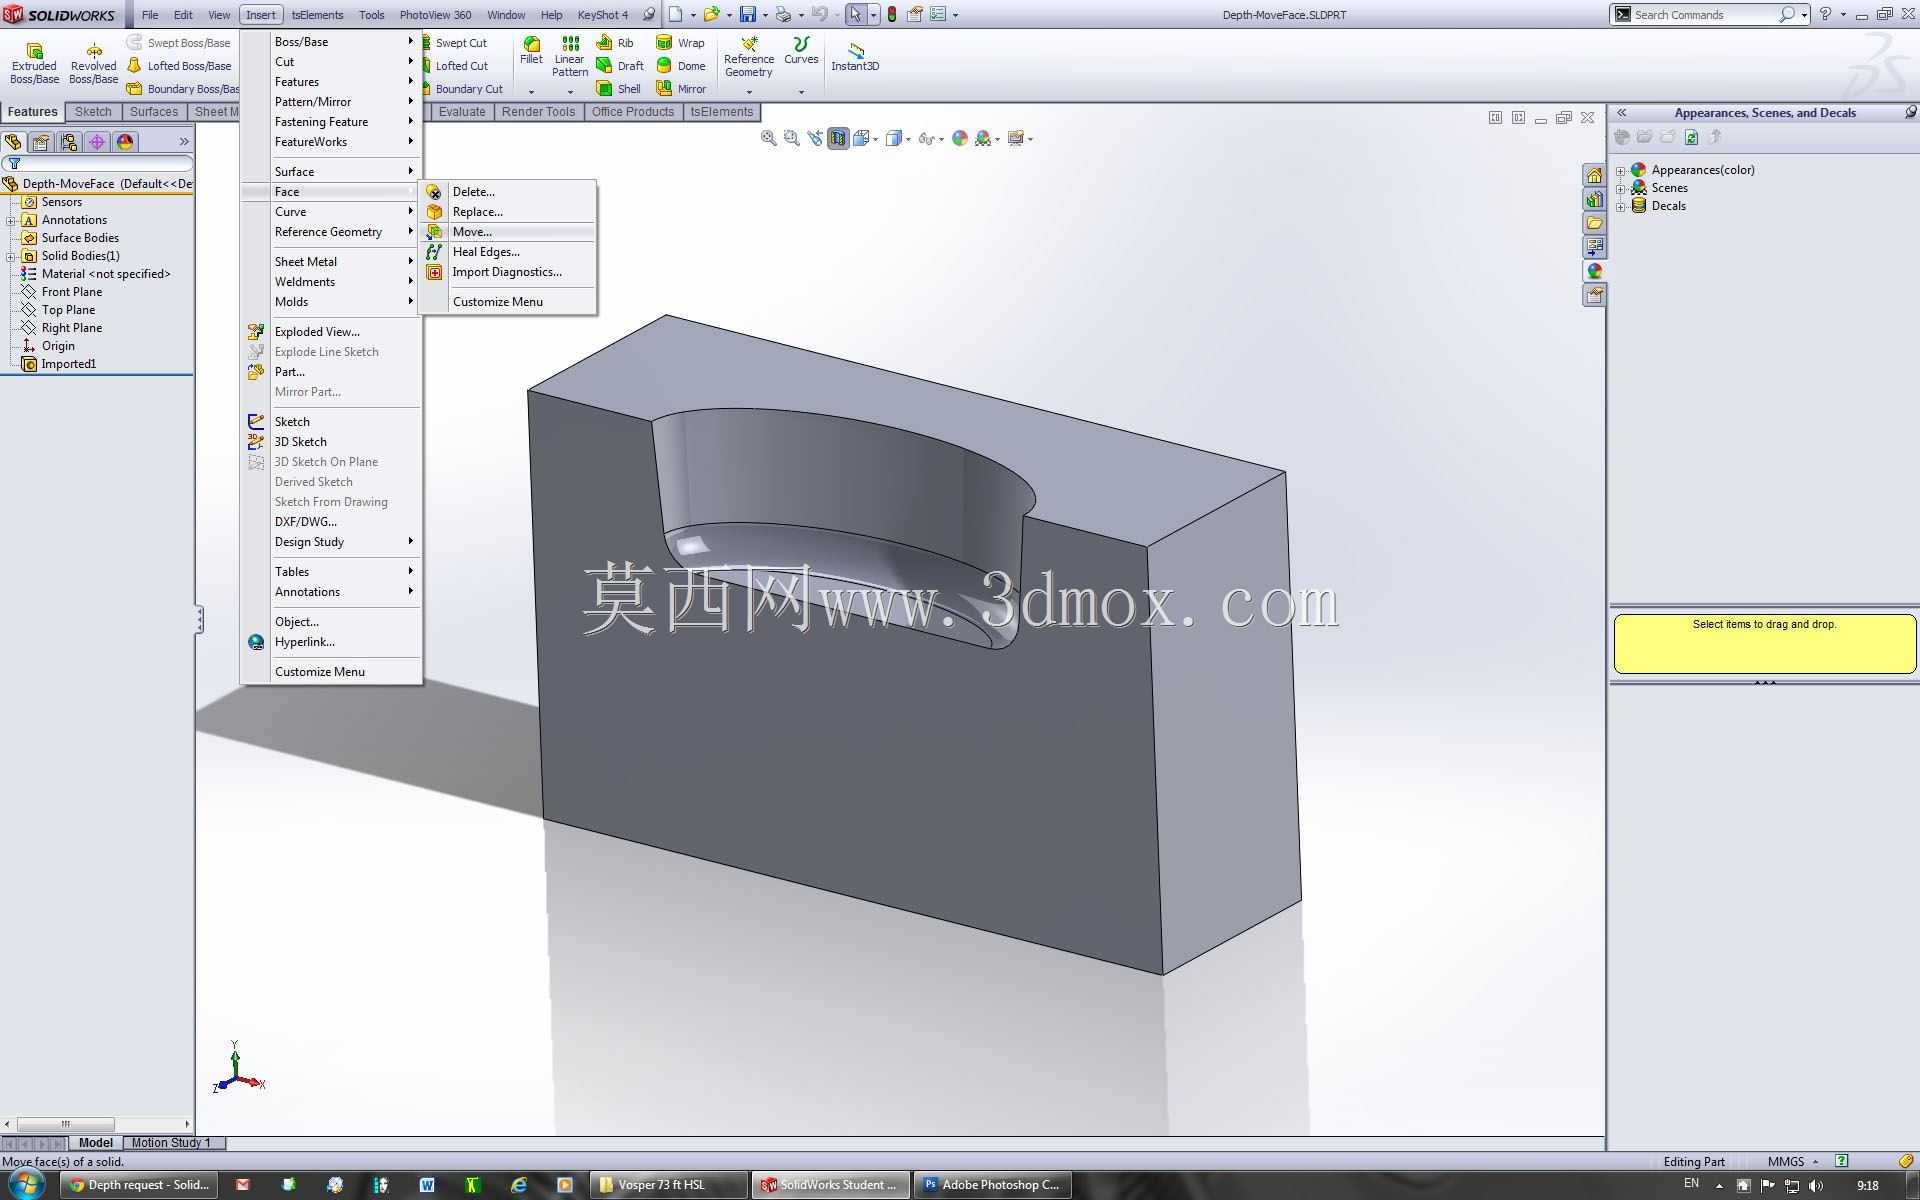Choose Replace... in the Face submenu
This screenshot has width=1920, height=1200.
click(510, 212)
